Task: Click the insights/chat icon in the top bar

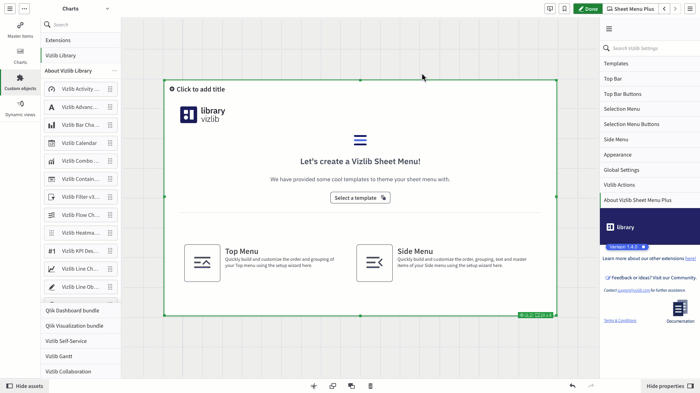Action: pos(550,8)
